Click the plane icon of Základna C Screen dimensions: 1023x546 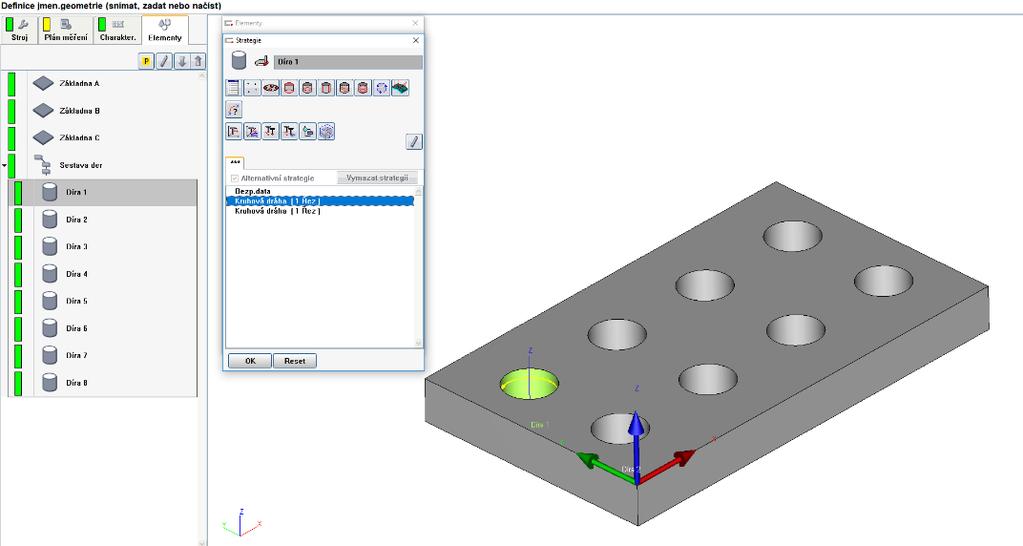[x=43, y=138]
